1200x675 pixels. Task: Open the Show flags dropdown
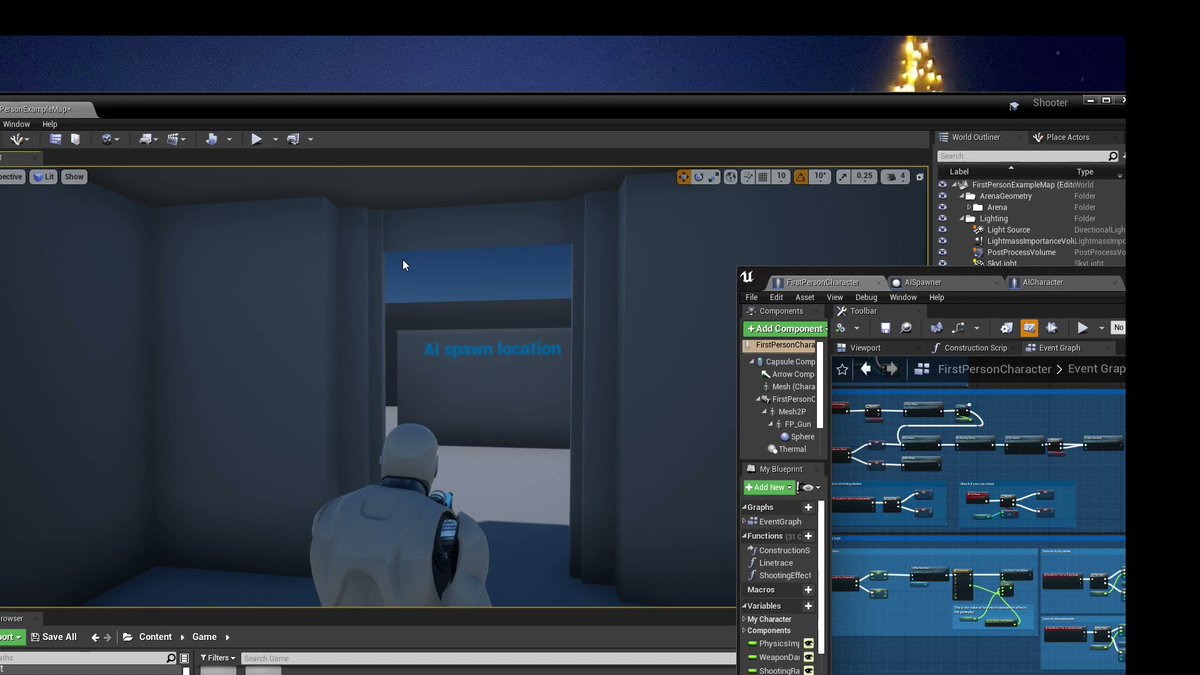pyautogui.click(x=73, y=176)
